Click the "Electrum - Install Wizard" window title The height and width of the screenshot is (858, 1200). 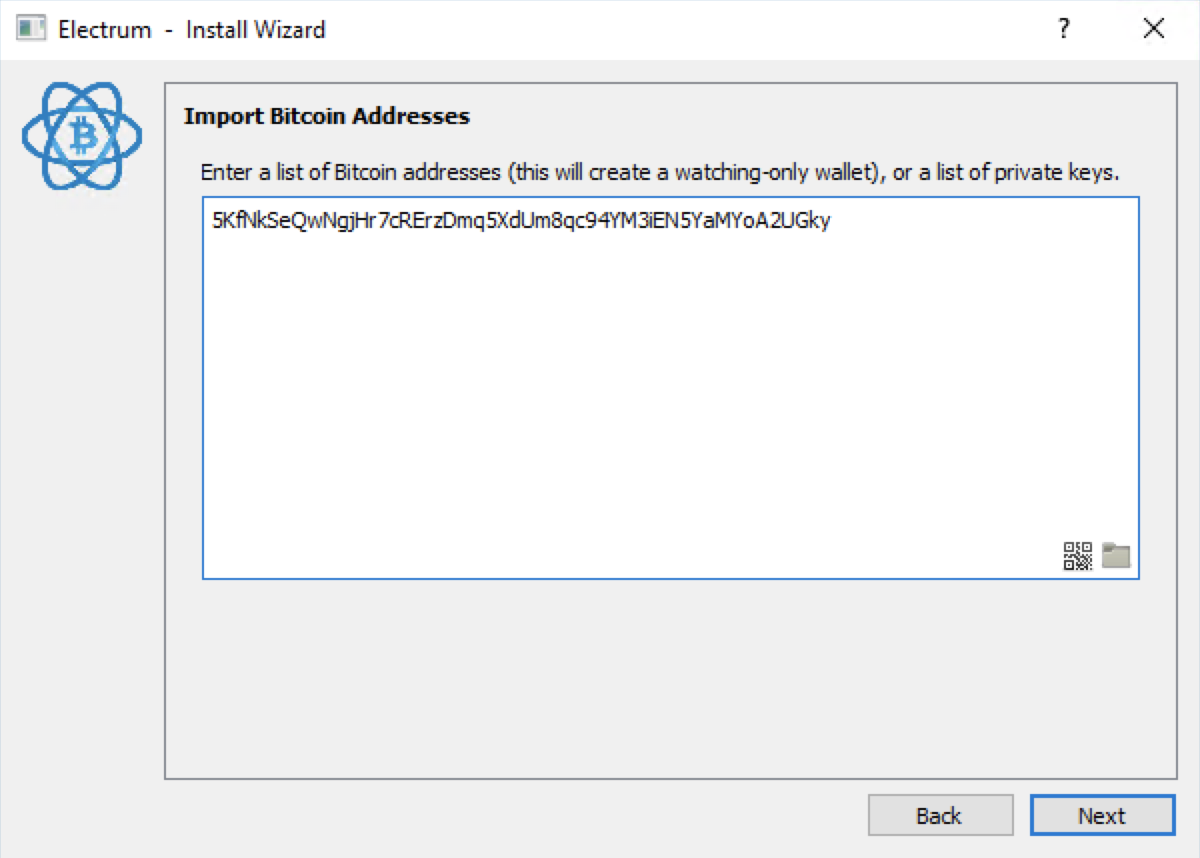[192, 29]
